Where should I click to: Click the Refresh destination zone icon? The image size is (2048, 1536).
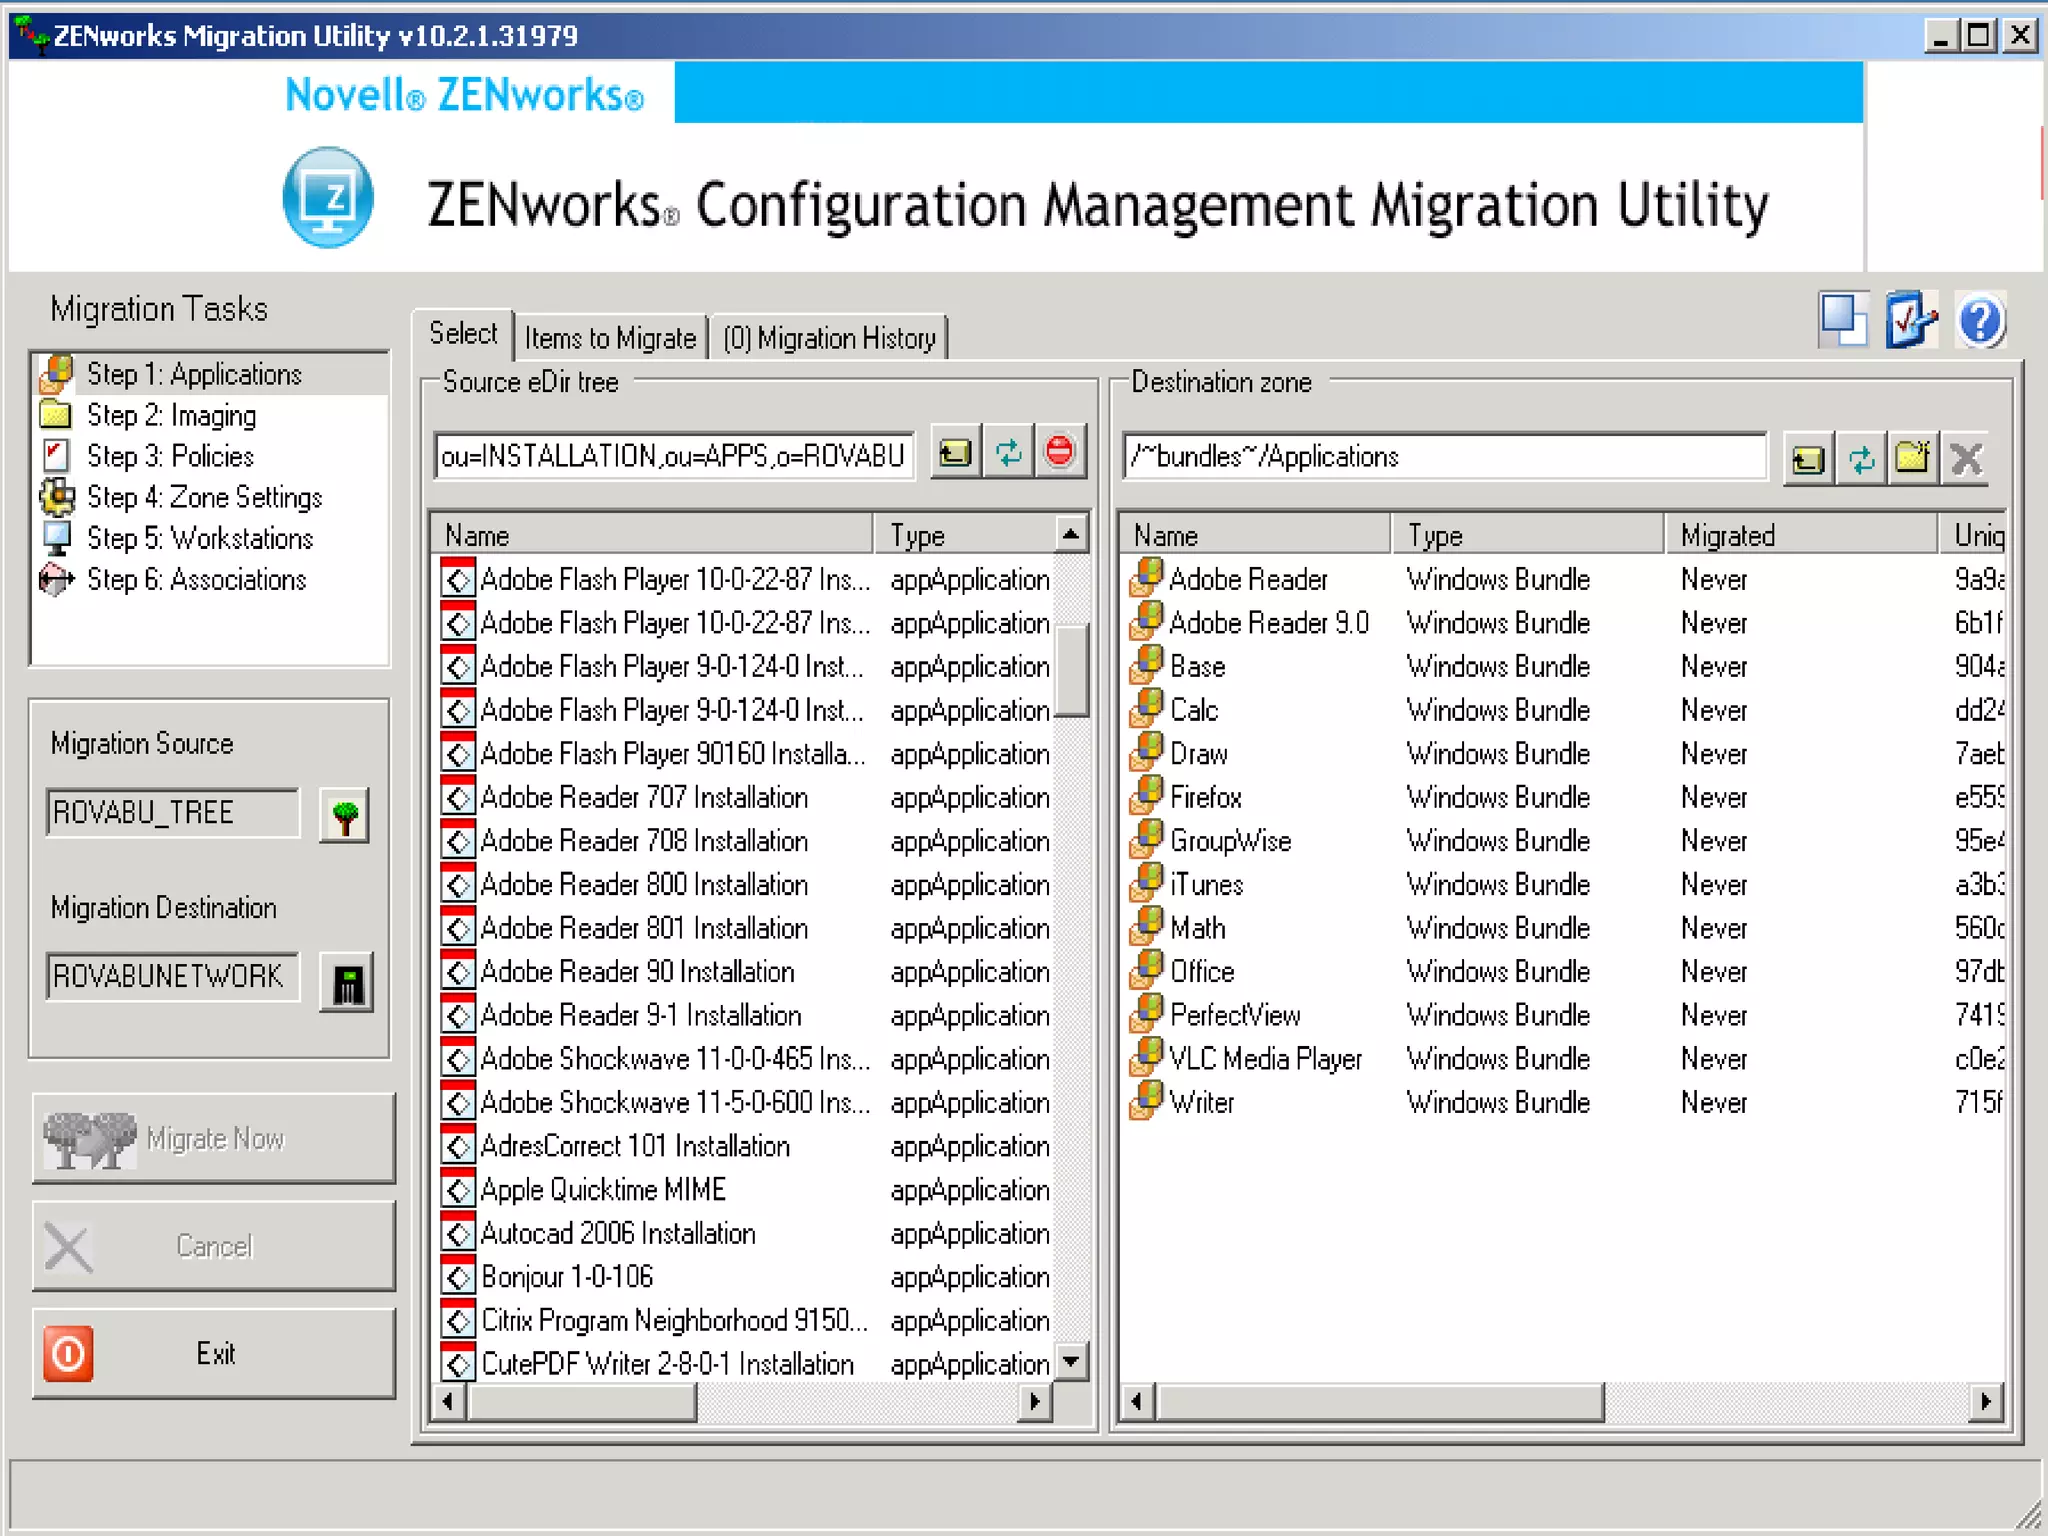pos(1861,460)
